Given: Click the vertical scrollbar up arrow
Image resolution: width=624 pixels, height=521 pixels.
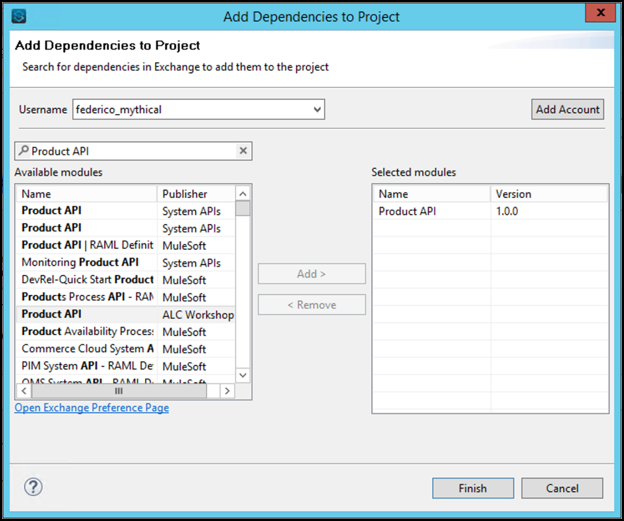Looking at the screenshot, I should pyautogui.click(x=243, y=194).
